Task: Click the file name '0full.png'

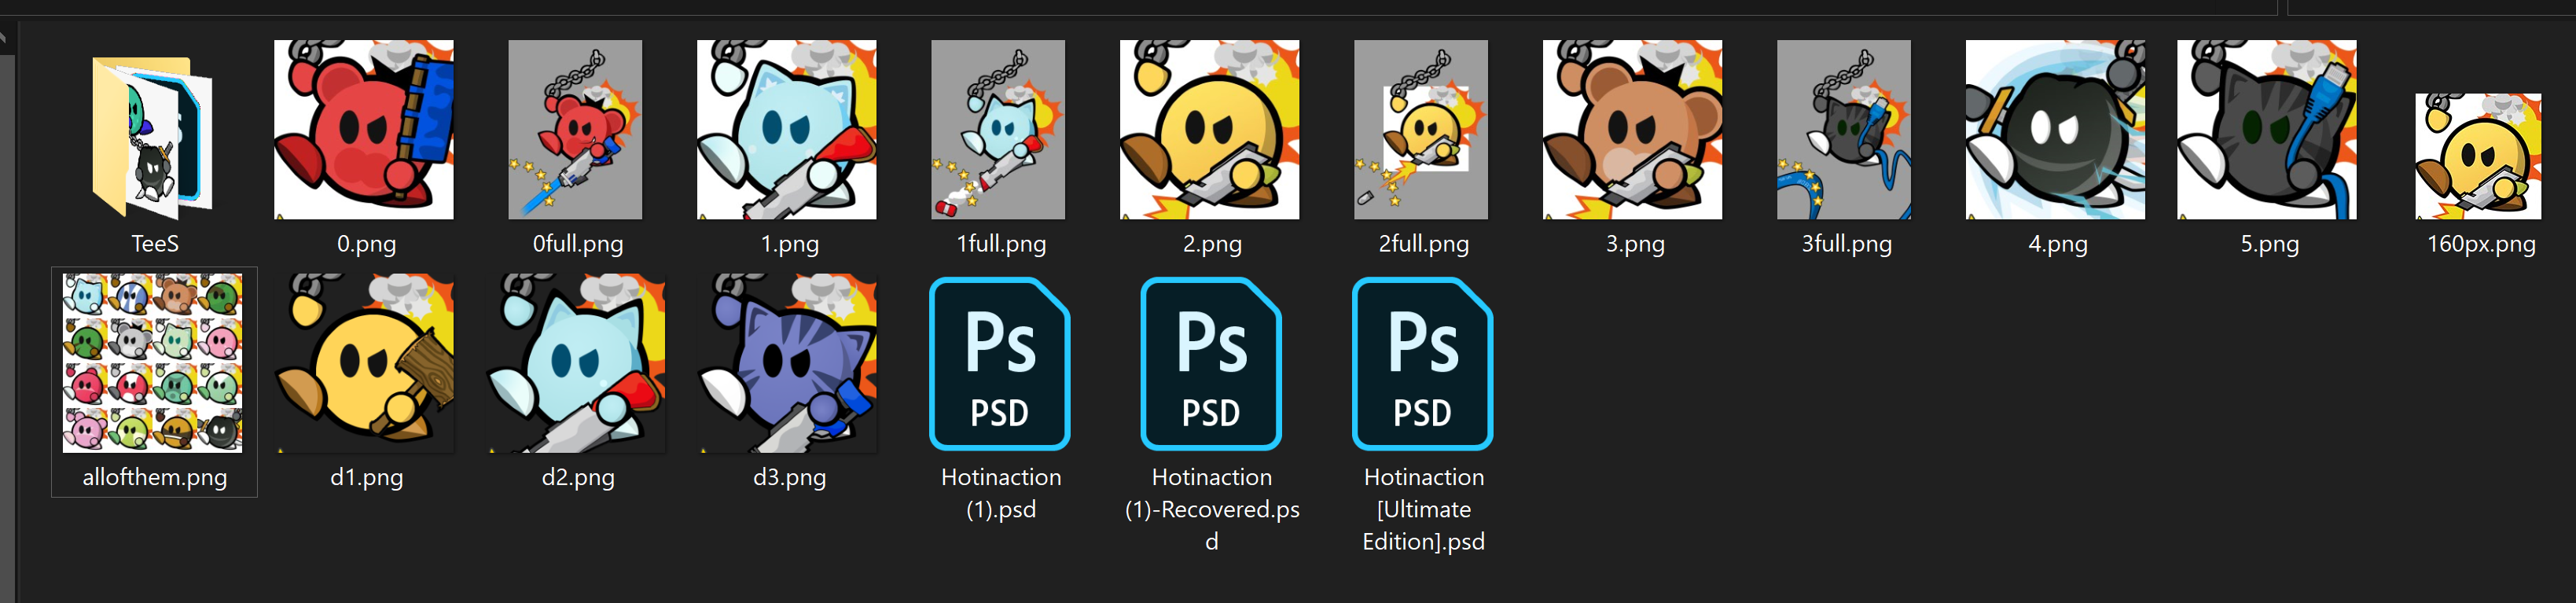Action: click(x=578, y=244)
